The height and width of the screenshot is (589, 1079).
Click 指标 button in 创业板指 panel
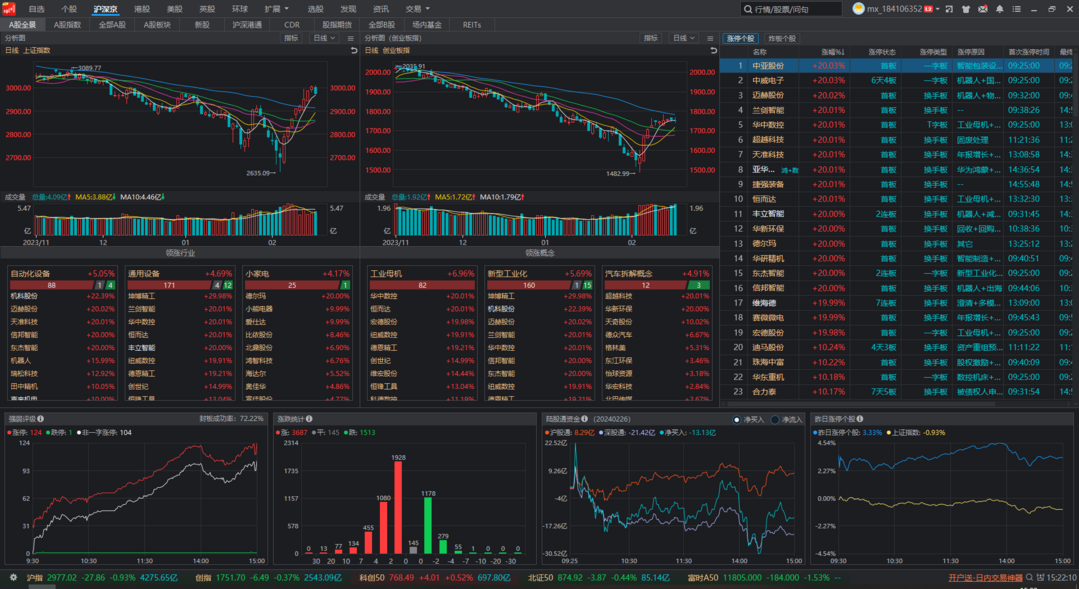coord(651,39)
